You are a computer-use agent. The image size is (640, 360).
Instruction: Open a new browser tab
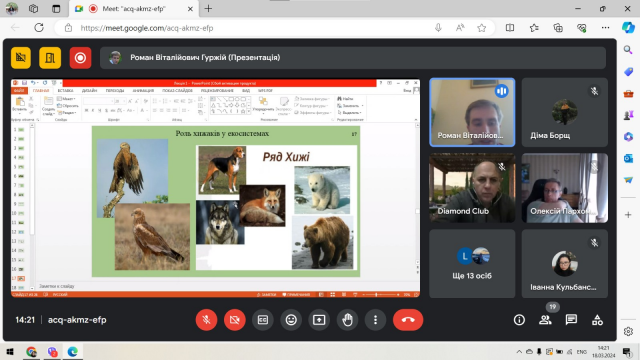click(x=208, y=9)
